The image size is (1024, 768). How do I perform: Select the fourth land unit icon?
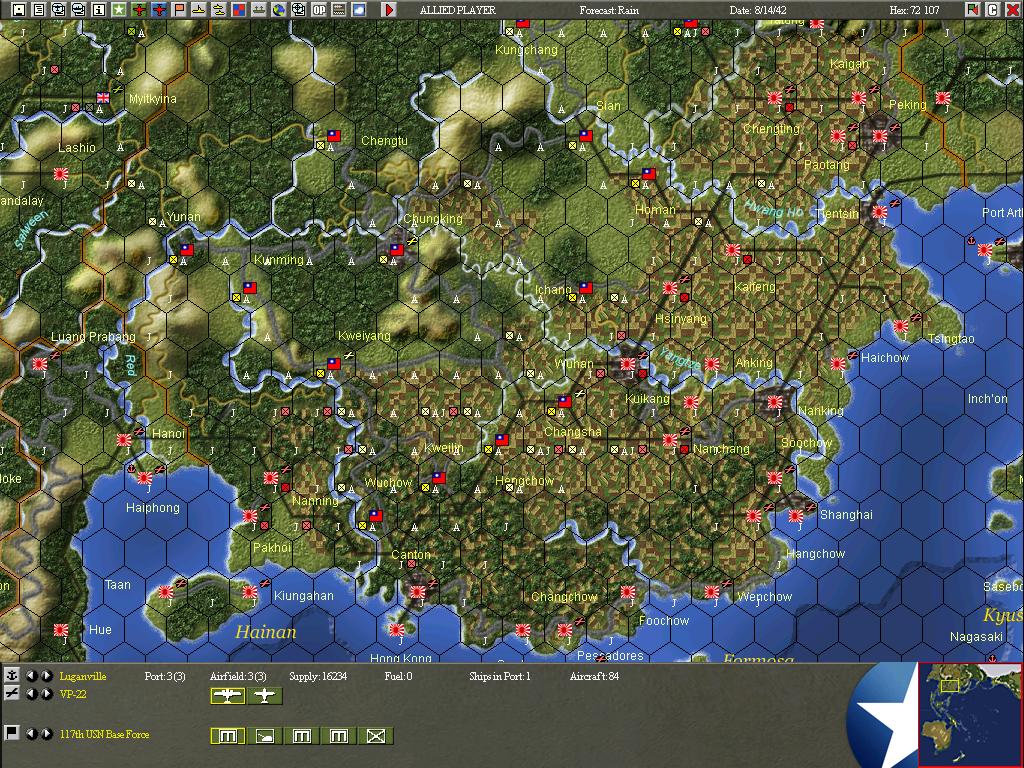[339, 736]
